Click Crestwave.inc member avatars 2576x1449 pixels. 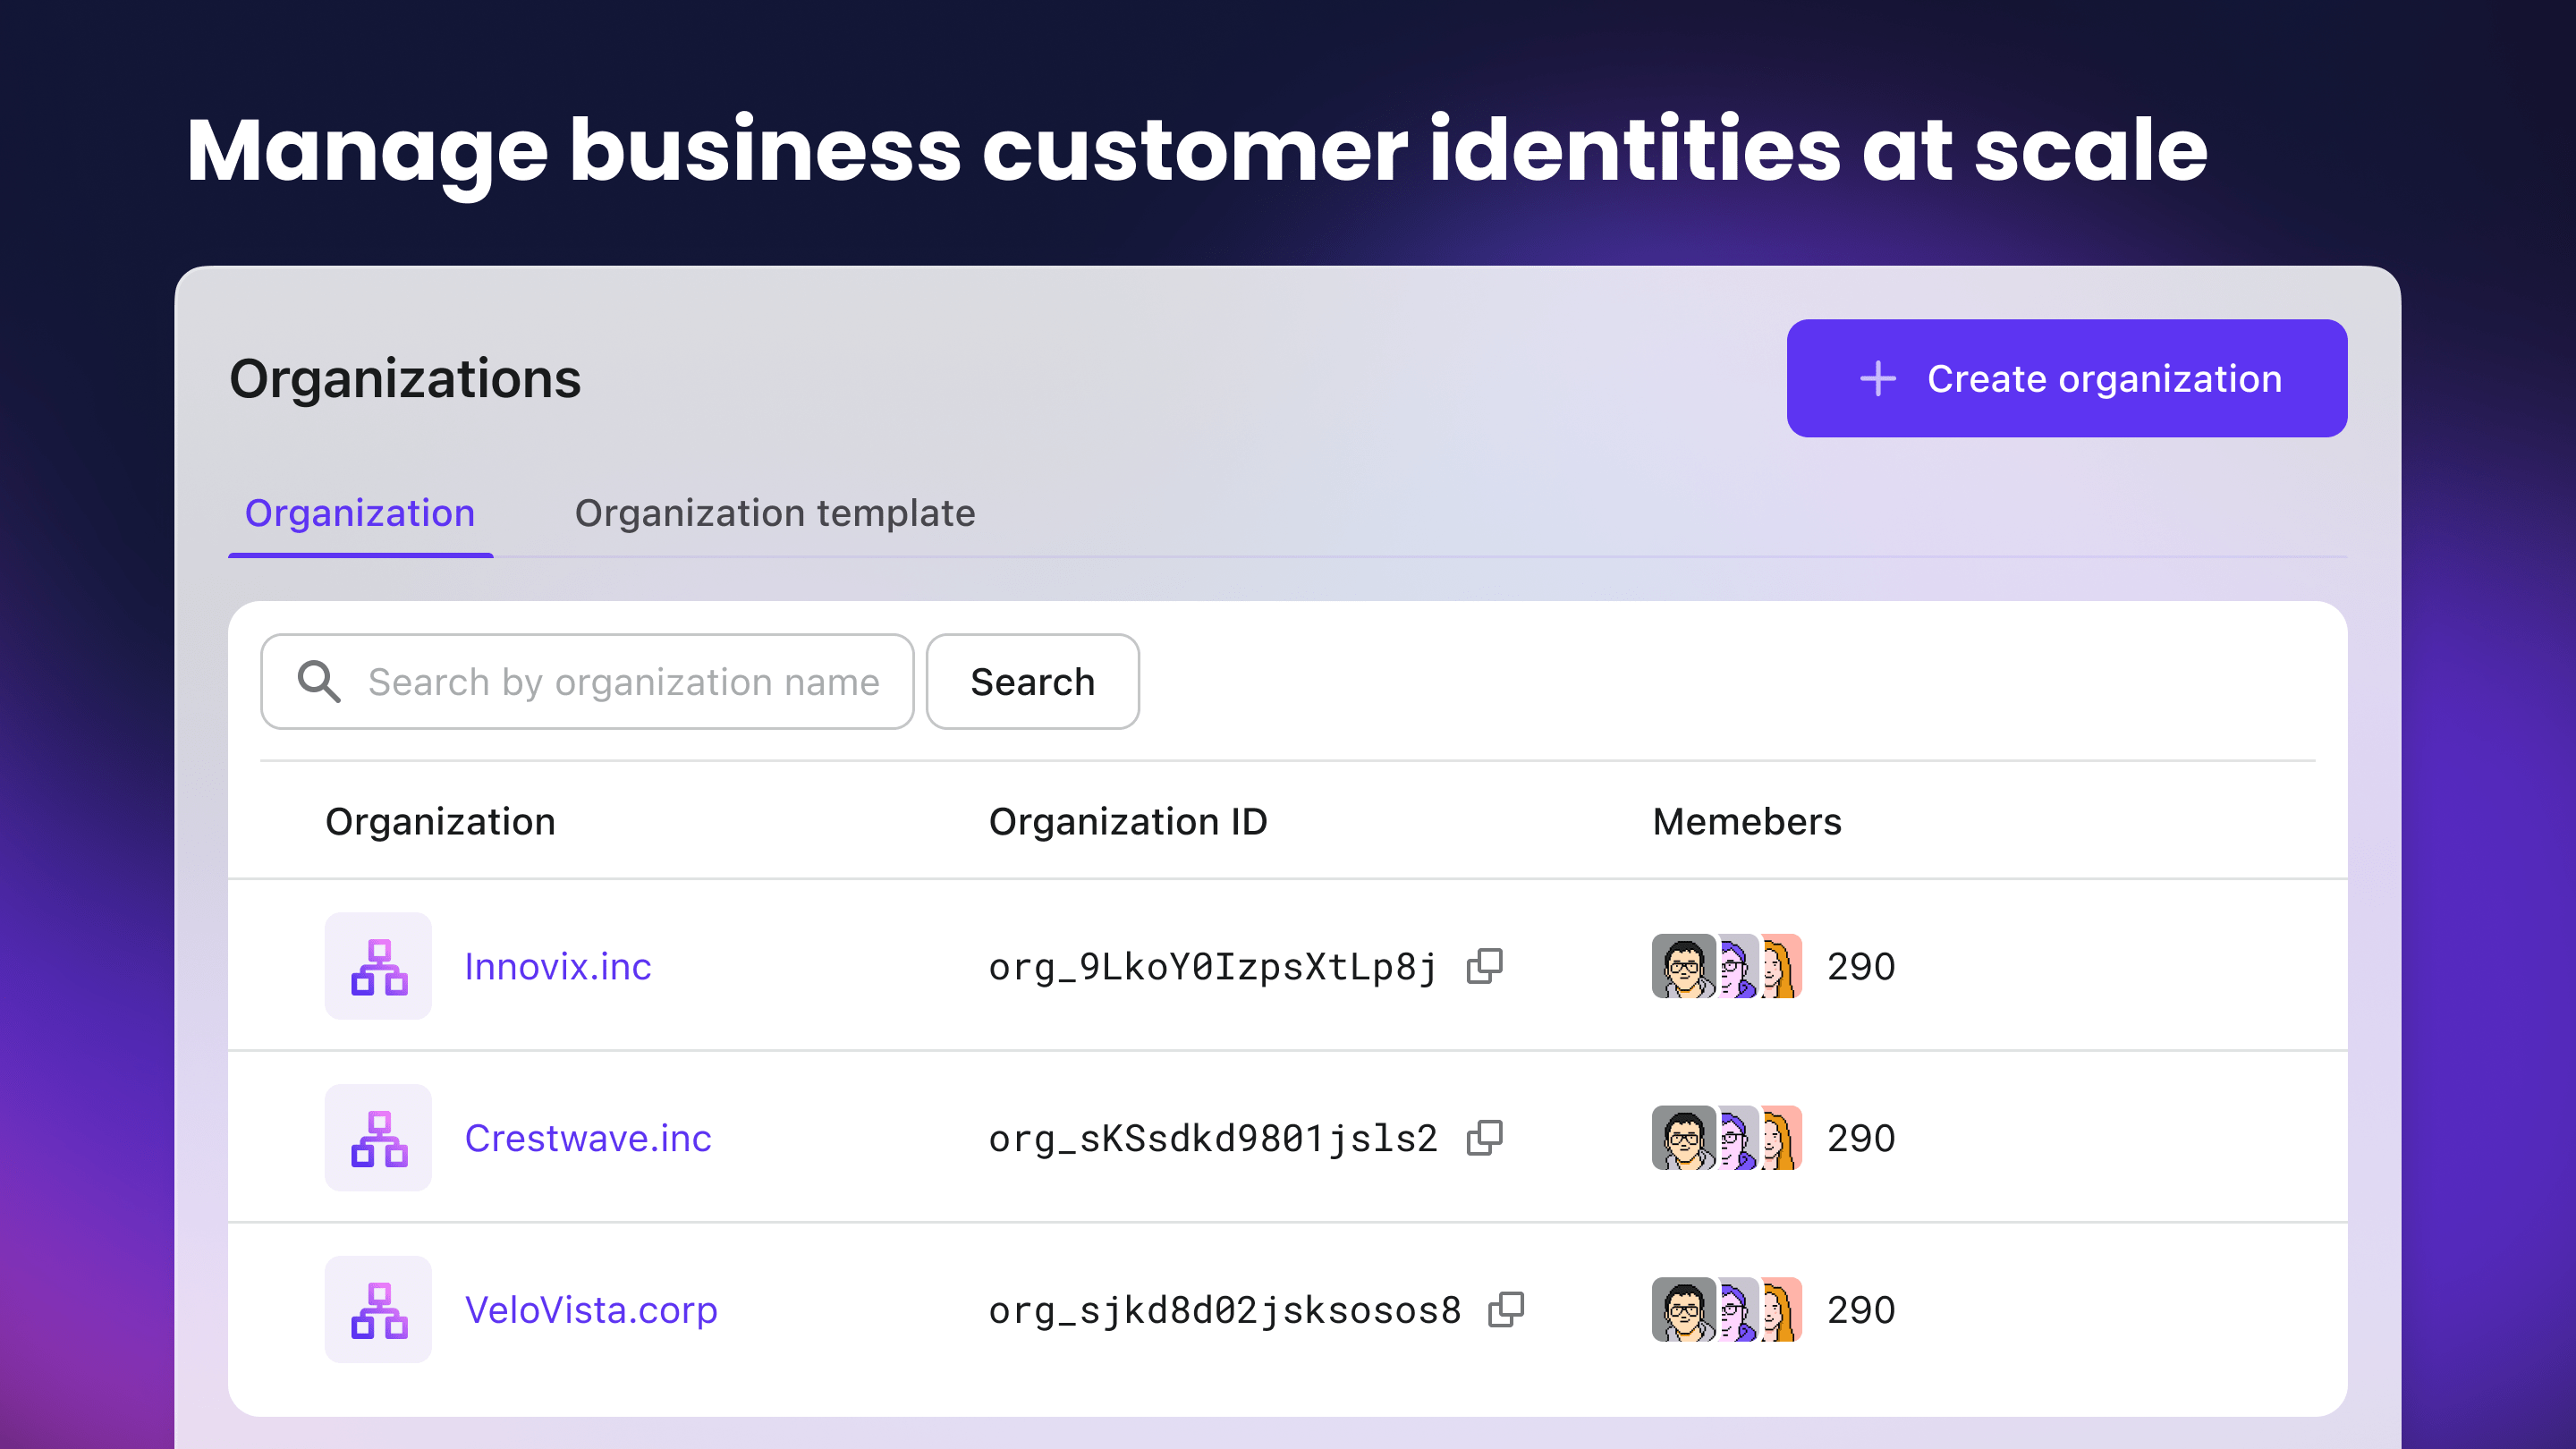pos(1726,1138)
